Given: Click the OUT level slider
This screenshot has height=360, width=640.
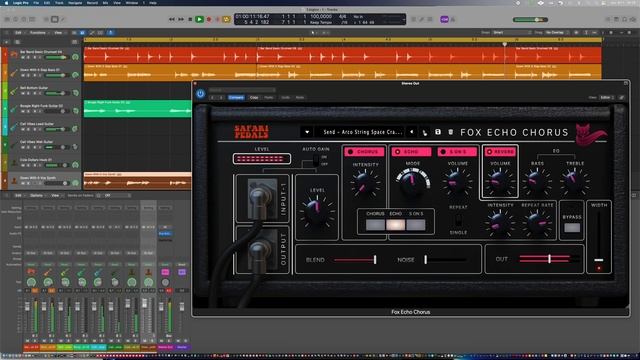Looking at the screenshot, I should [549, 259].
